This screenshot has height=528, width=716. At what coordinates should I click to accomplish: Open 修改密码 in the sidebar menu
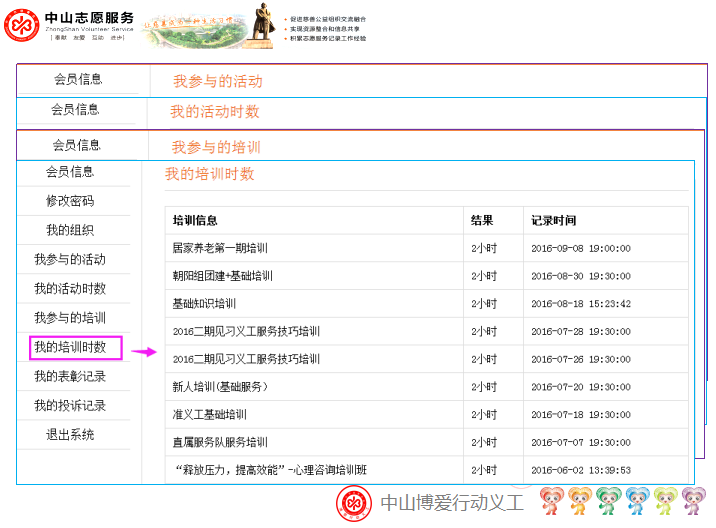70,201
